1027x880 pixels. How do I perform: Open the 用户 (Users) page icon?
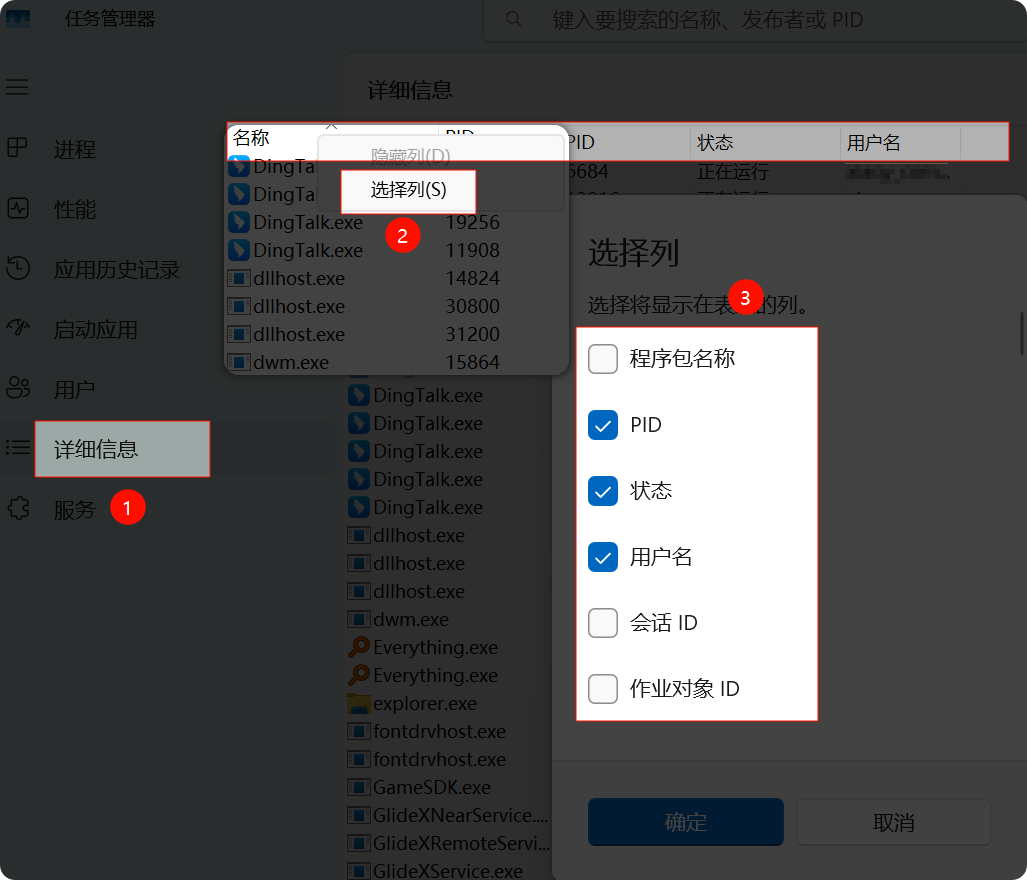(18, 389)
